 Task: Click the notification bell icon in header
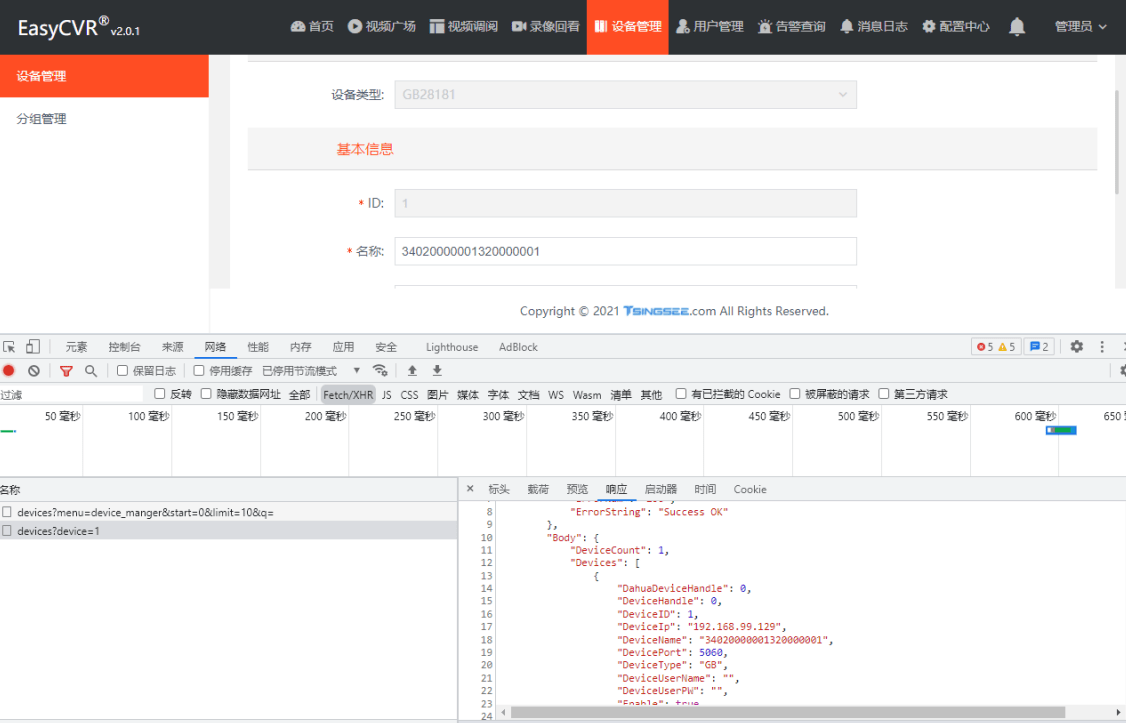[x=1017, y=27]
